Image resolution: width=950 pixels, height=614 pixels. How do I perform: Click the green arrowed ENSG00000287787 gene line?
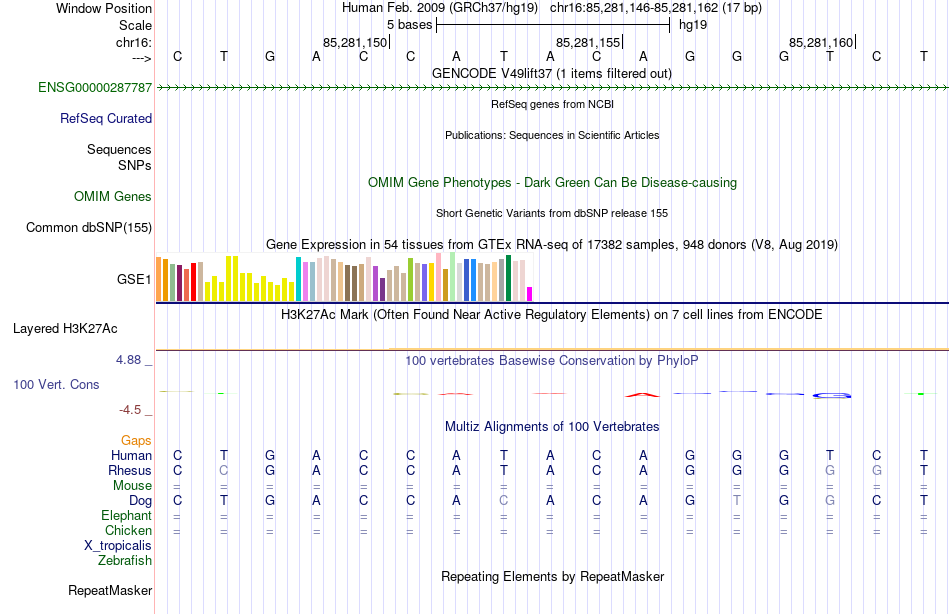[552, 88]
